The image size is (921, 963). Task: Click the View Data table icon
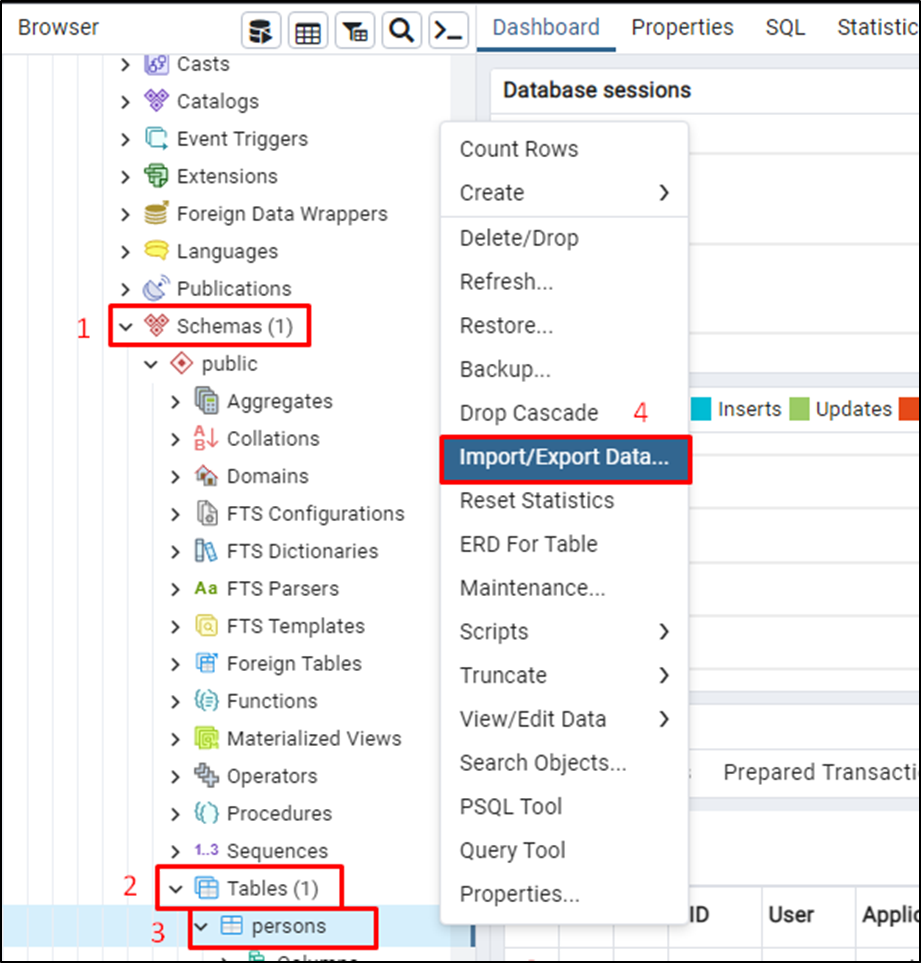click(307, 29)
